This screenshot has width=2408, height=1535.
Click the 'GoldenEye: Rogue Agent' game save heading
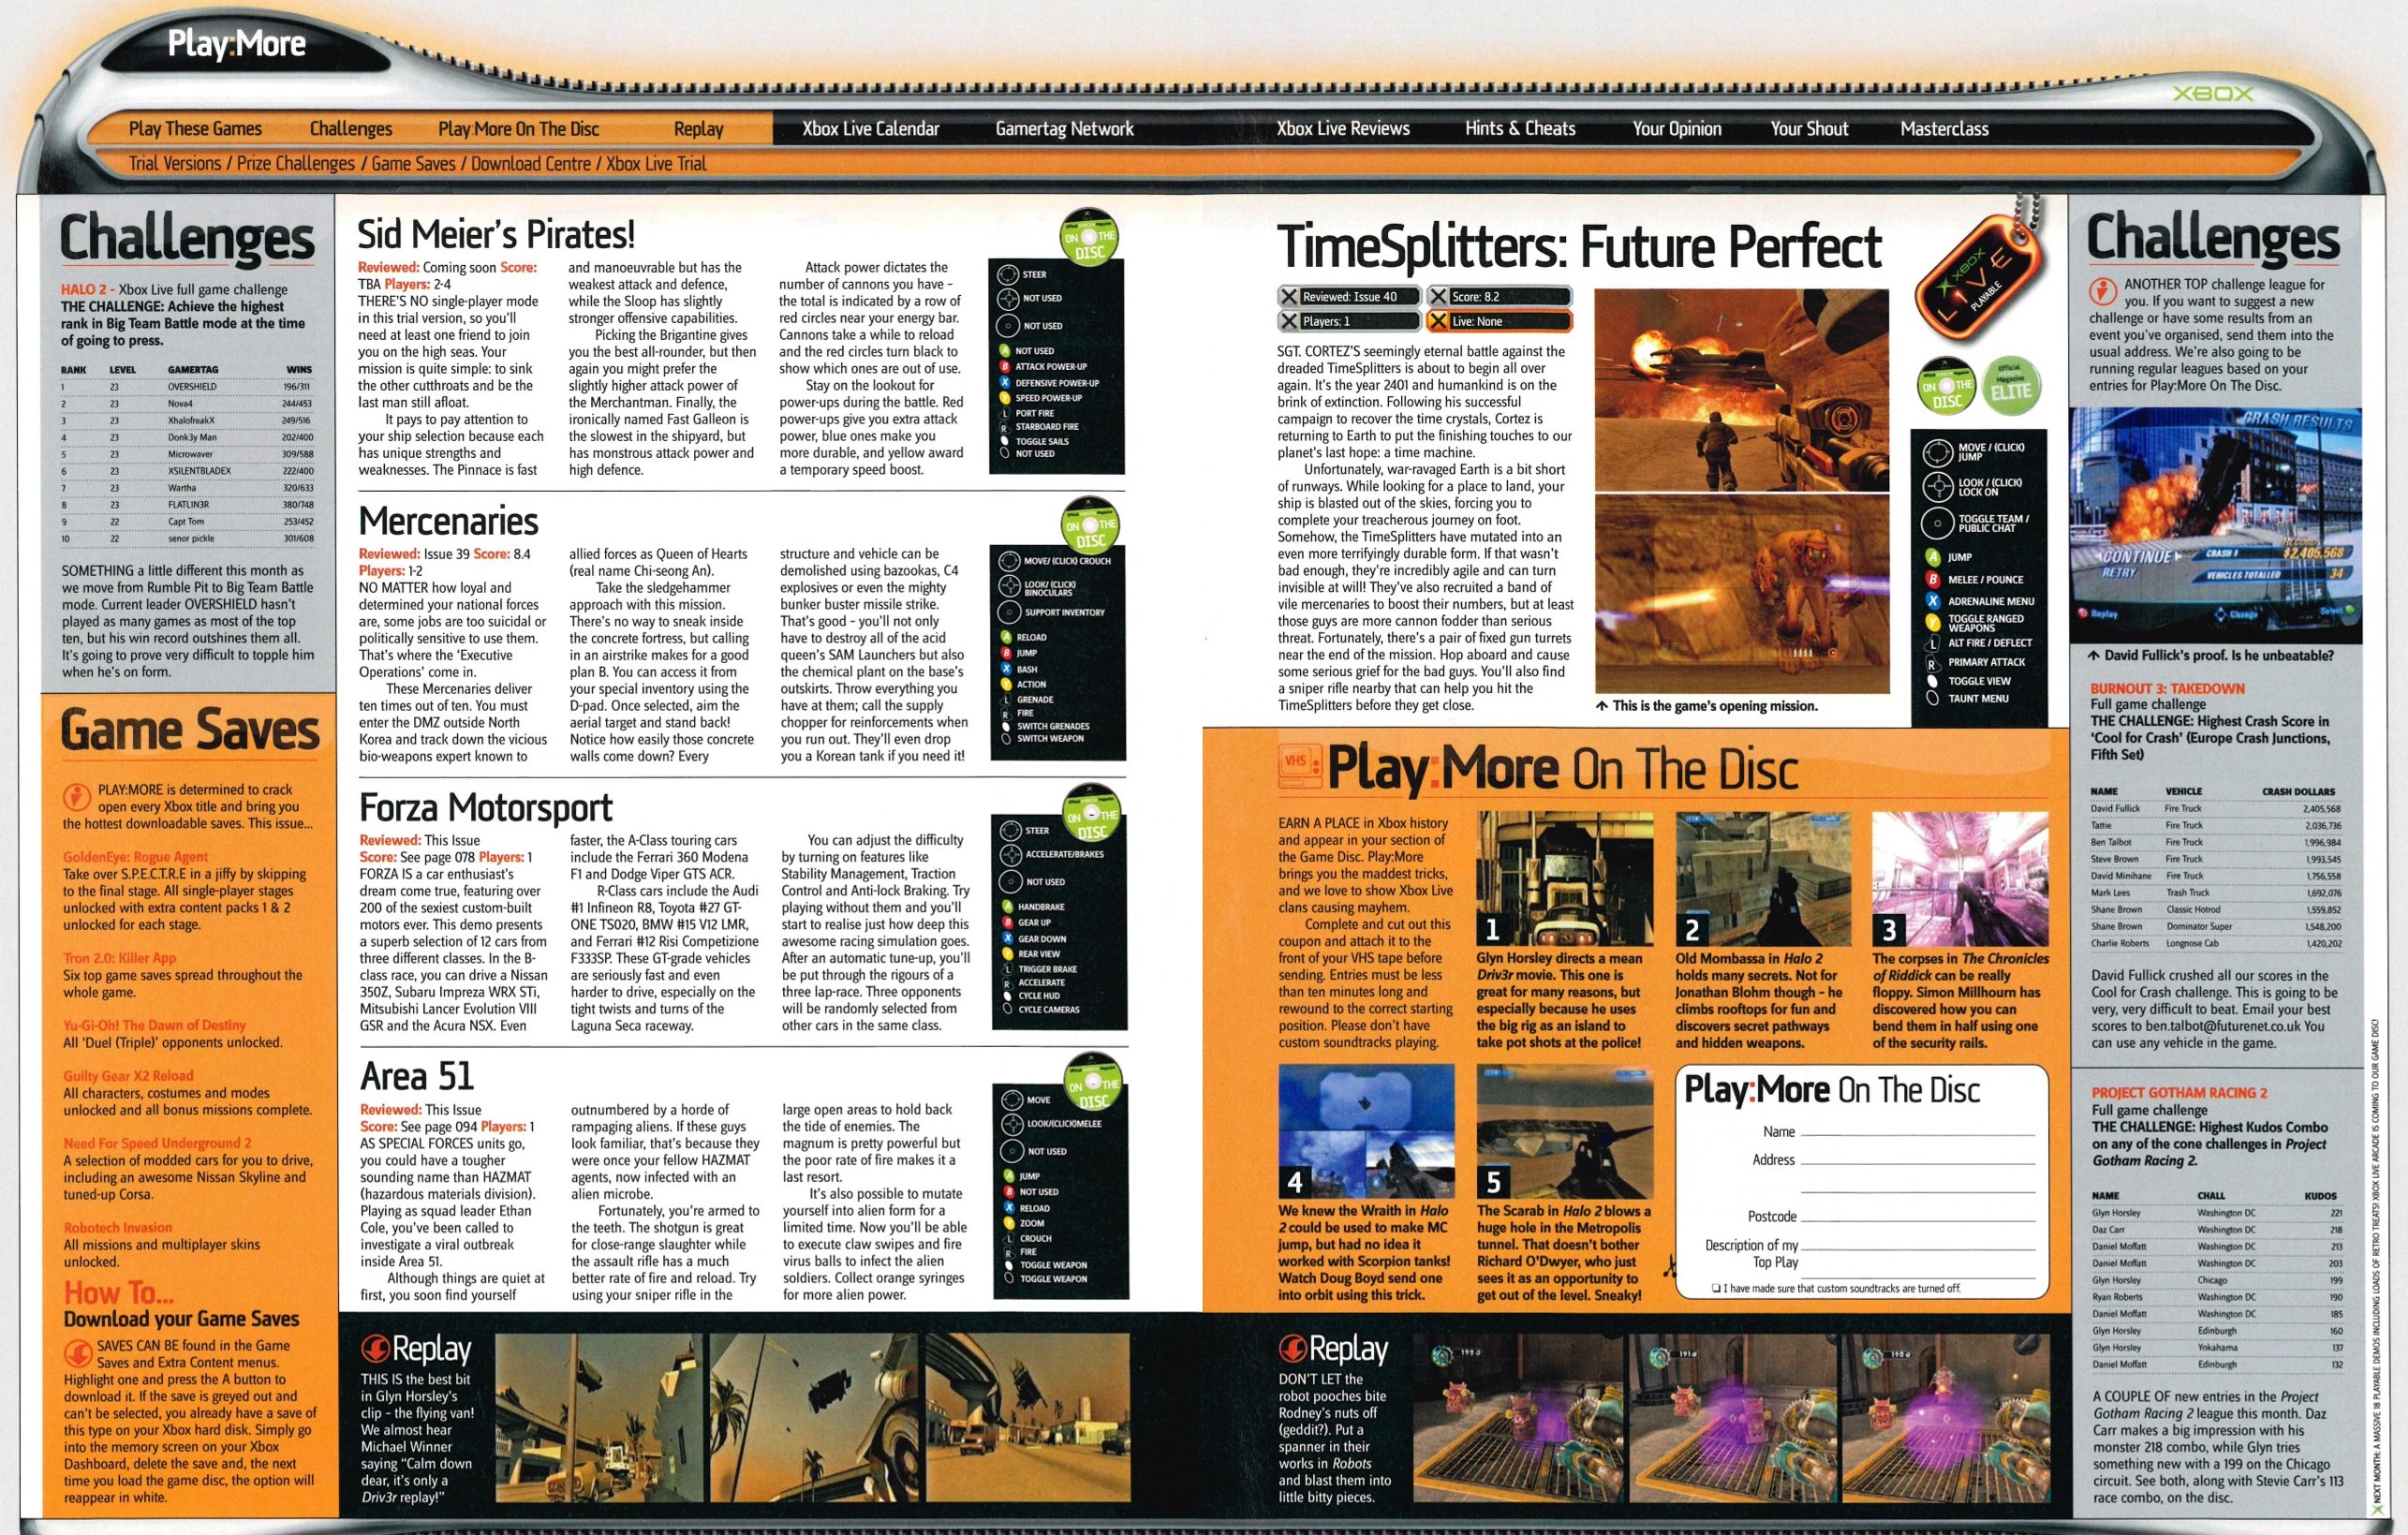(135, 857)
